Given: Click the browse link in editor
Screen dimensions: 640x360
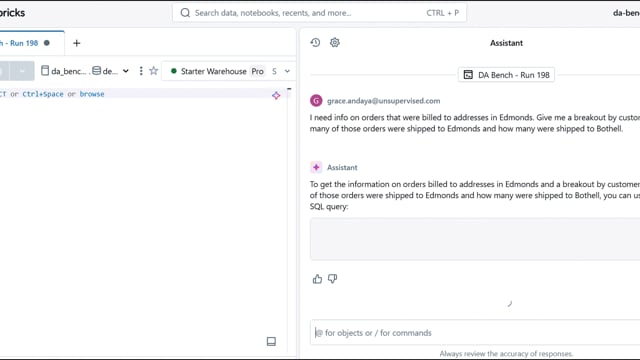Looking at the screenshot, I should click(92, 94).
